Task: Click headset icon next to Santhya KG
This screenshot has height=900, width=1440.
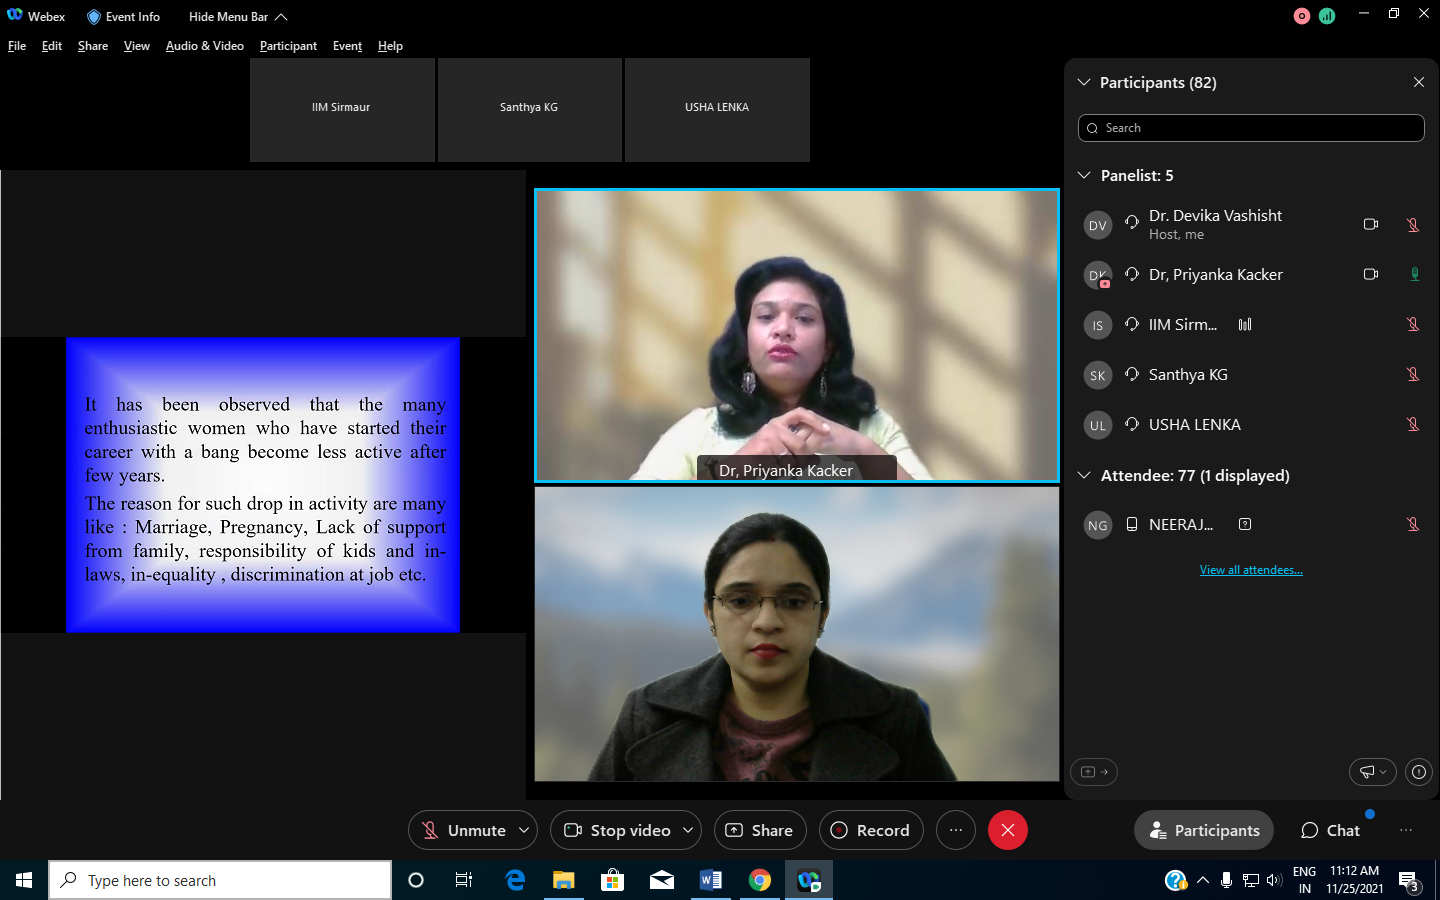Action: (x=1132, y=374)
